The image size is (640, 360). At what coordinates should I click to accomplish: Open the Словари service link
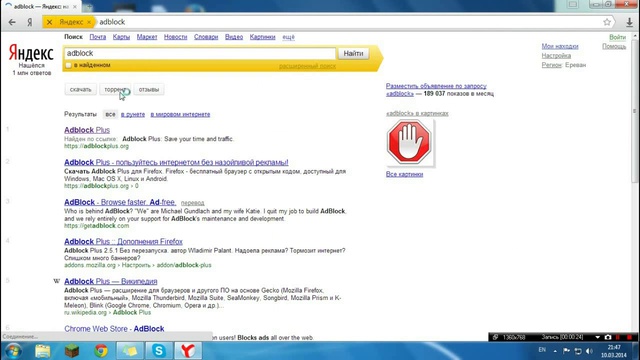(x=206, y=37)
